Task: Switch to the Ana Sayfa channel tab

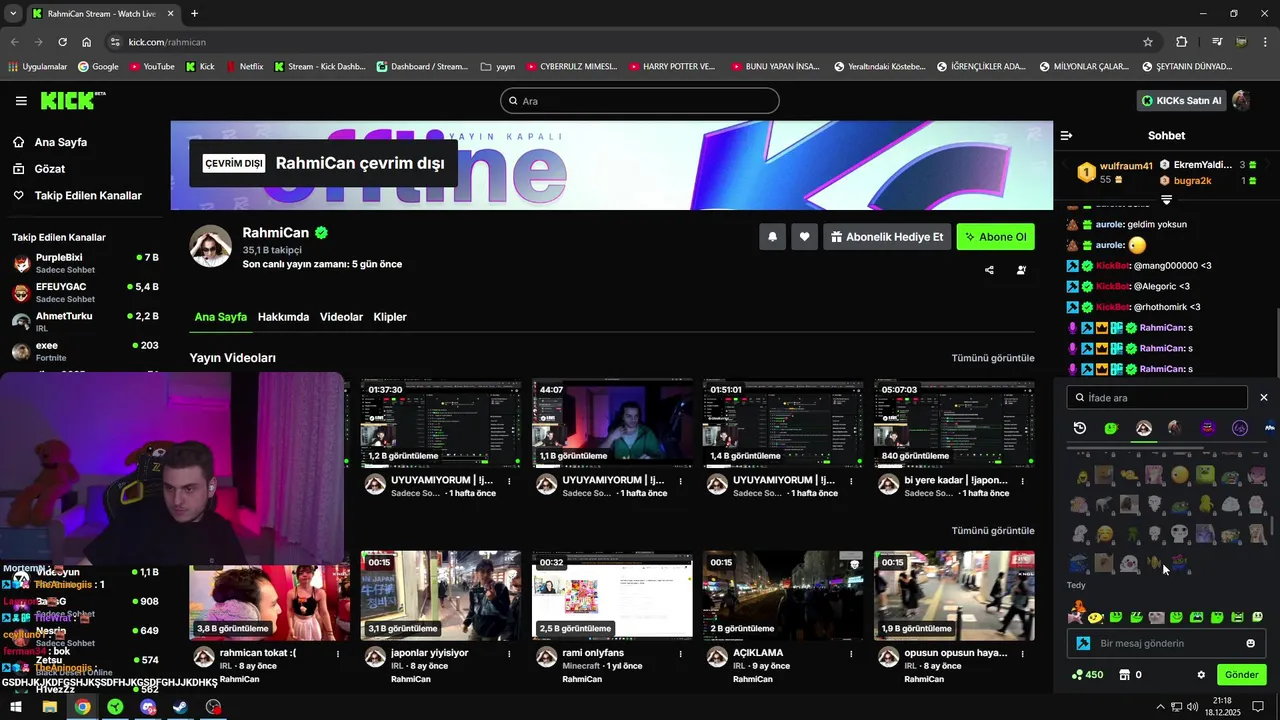Action: coord(220,317)
